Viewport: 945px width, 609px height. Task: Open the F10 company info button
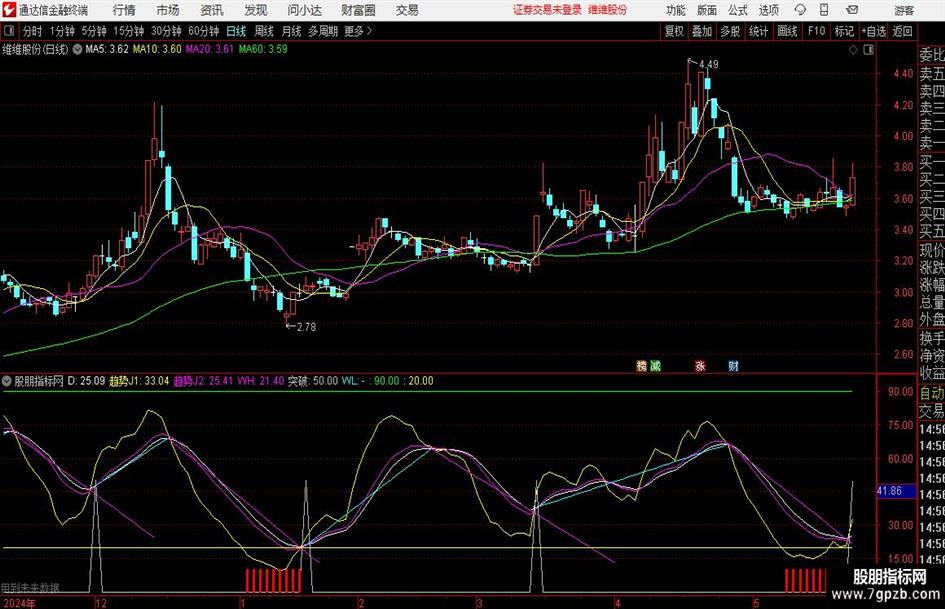817,31
